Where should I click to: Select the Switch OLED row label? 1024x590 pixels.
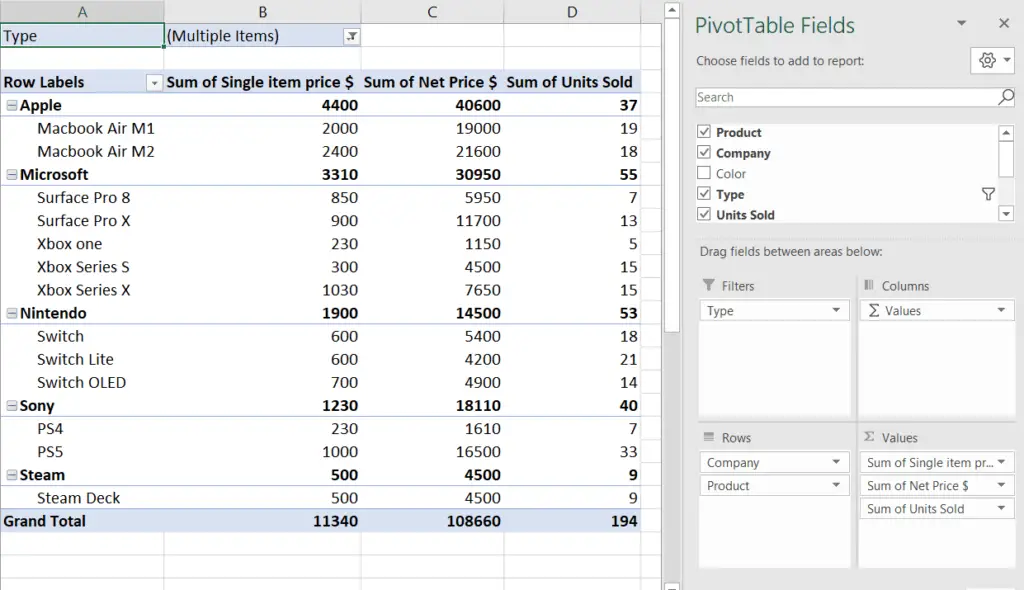pyautogui.click(x=81, y=383)
